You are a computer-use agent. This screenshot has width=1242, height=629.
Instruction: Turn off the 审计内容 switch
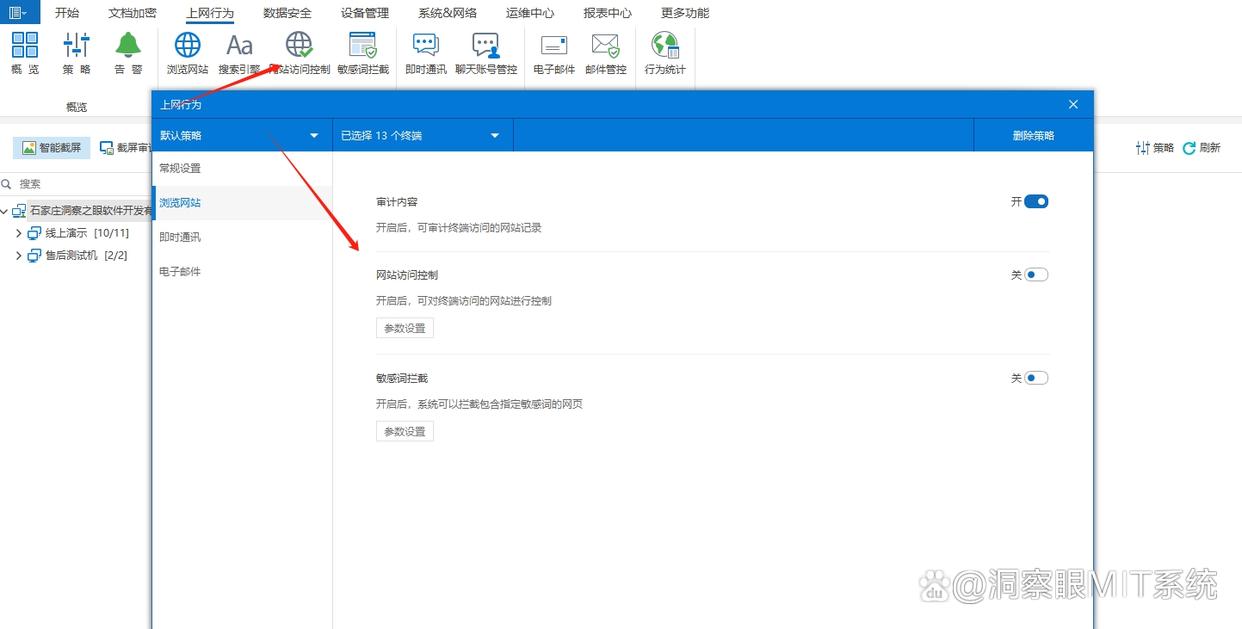coord(1036,201)
